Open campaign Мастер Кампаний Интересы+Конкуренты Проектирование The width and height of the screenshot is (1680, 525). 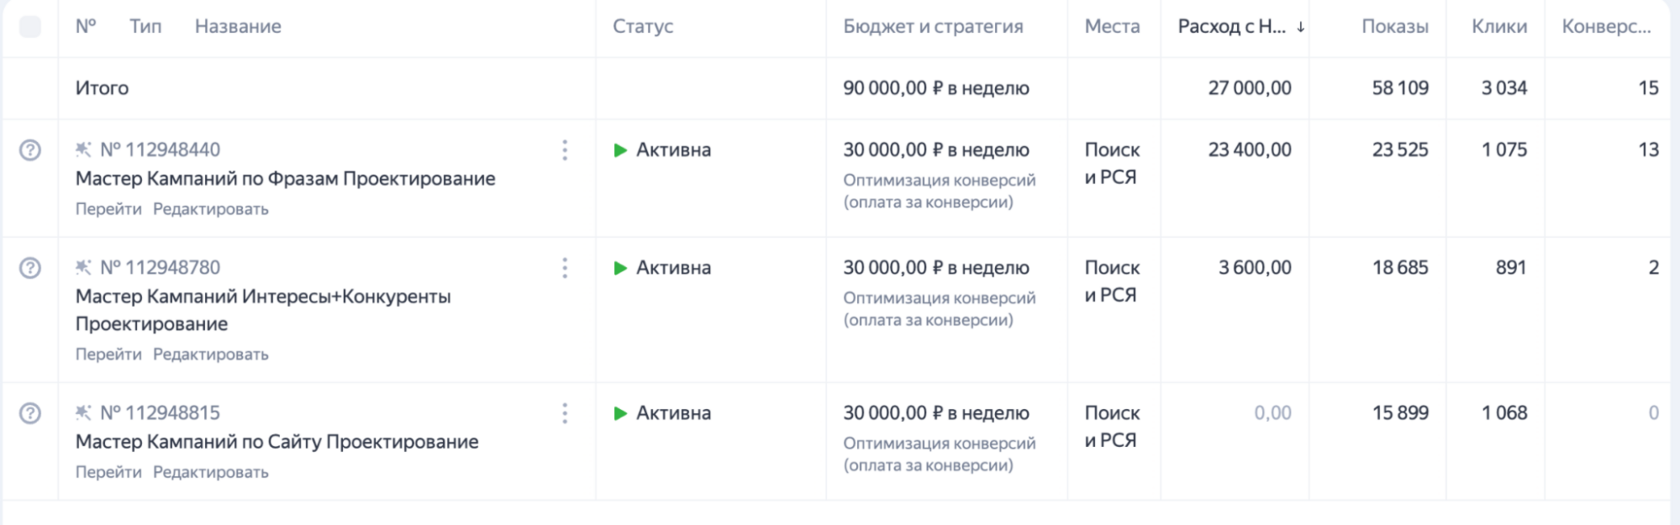pos(263,310)
